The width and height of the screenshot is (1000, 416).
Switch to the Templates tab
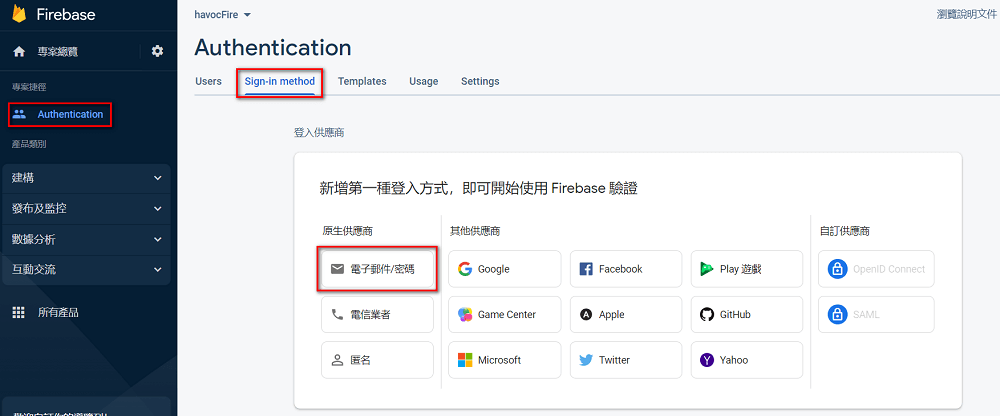(x=362, y=81)
